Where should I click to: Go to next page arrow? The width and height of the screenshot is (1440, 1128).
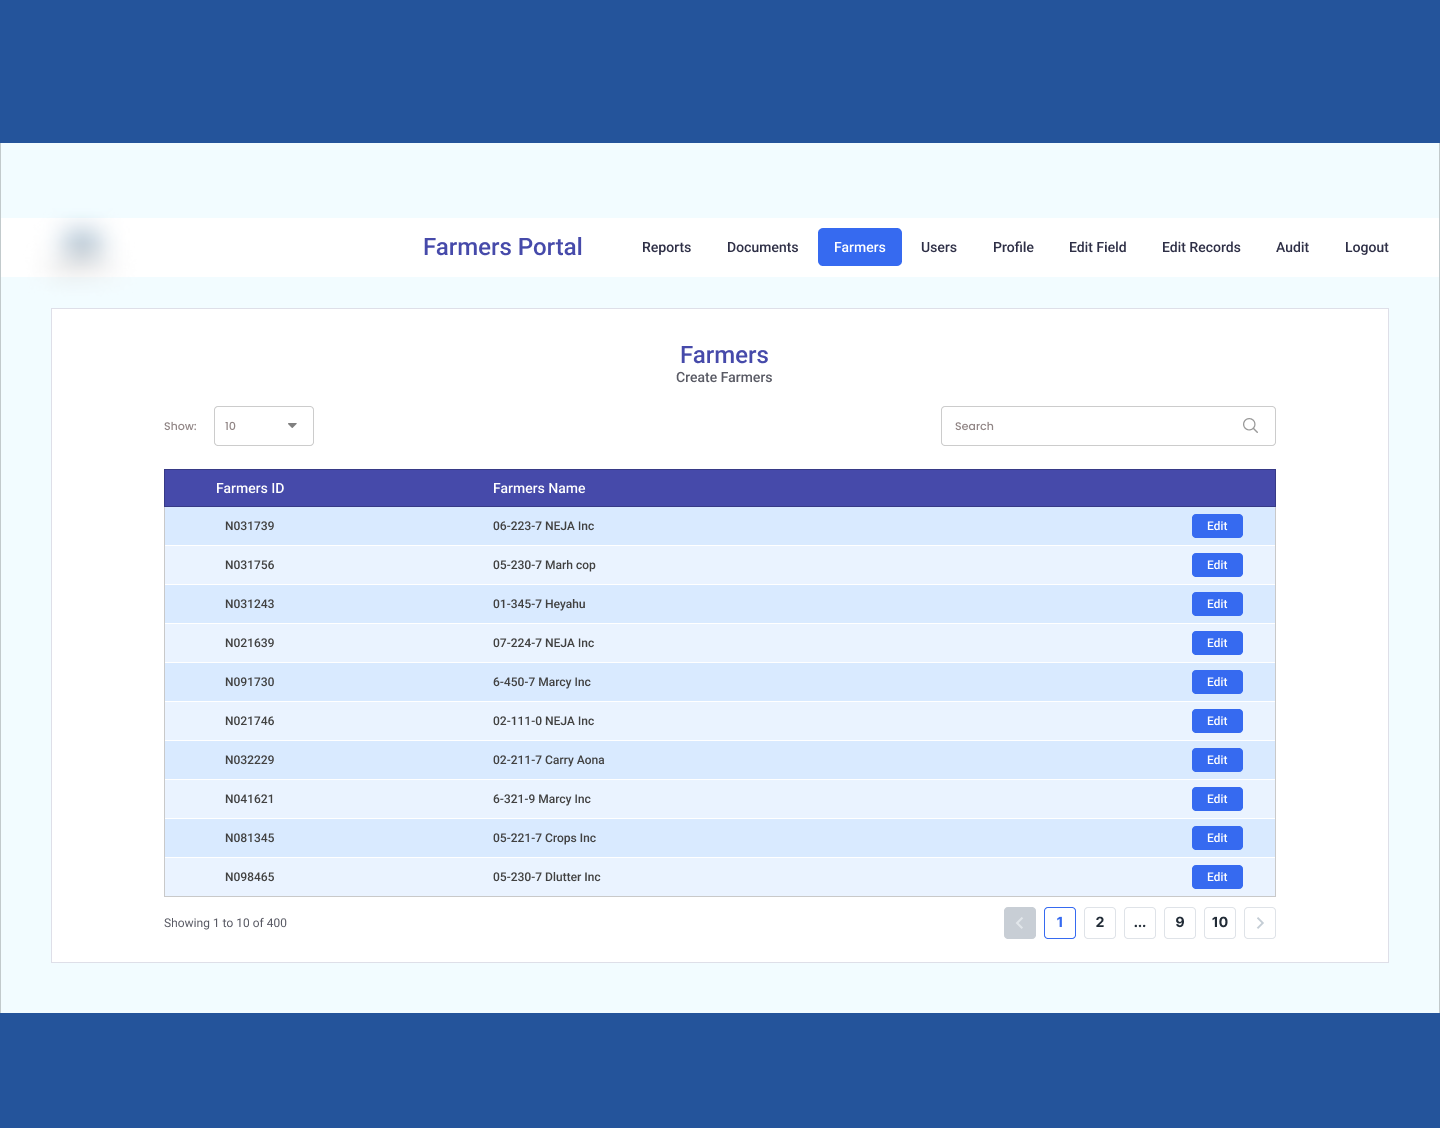click(1260, 923)
